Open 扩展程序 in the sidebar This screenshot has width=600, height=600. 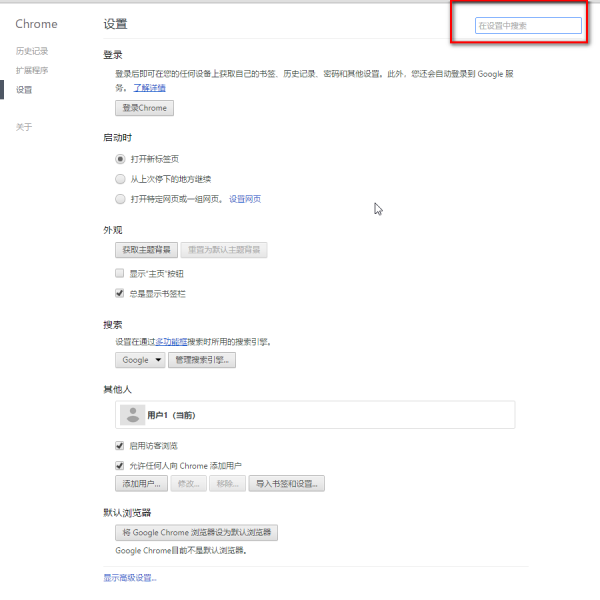pyautogui.click(x=32, y=70)
